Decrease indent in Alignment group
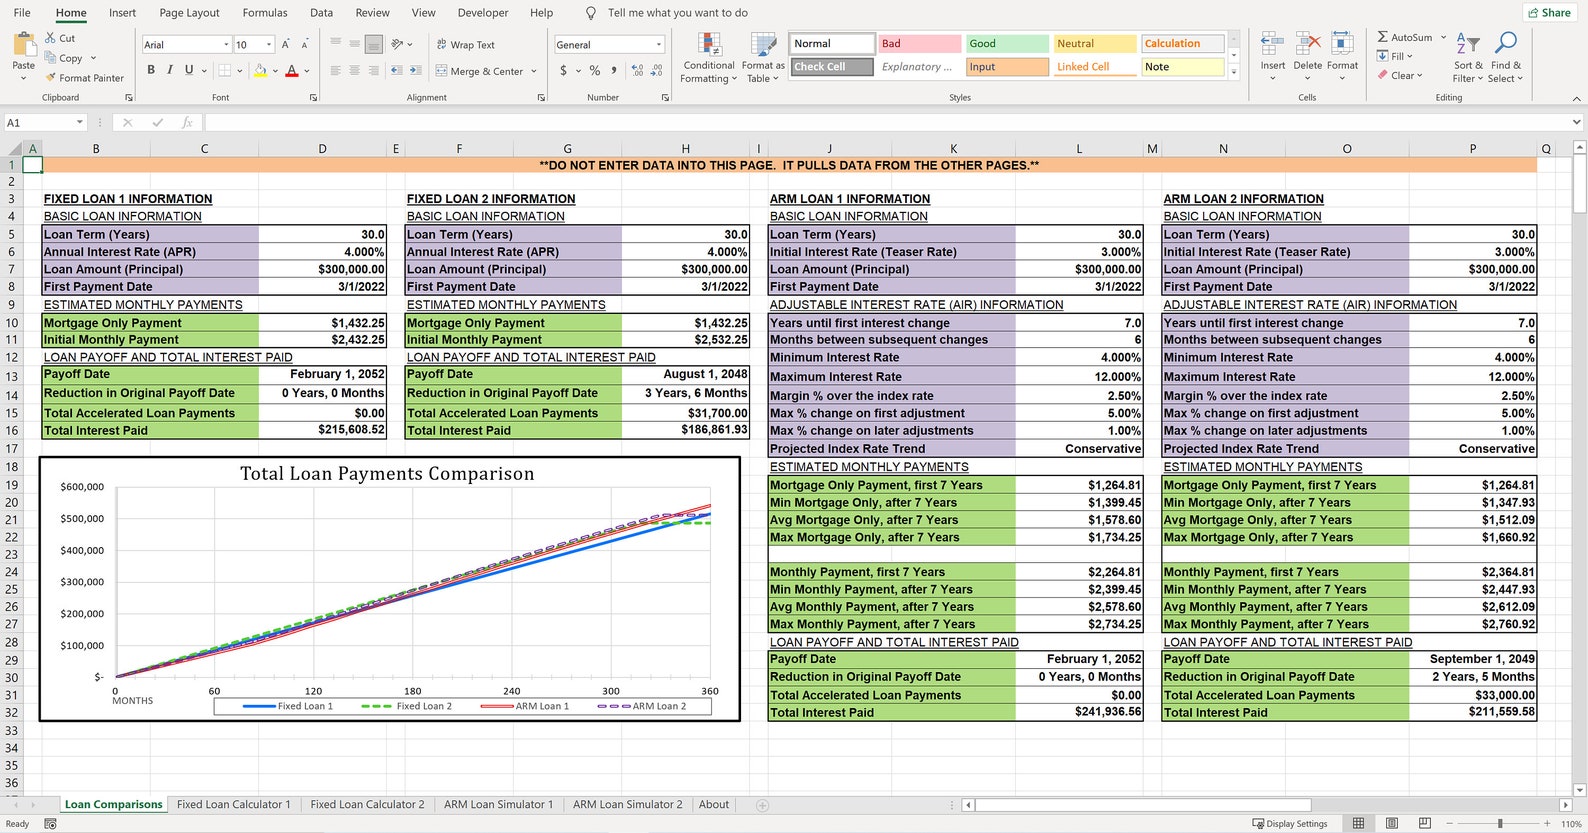1588x833 pixels. (397, 70)
